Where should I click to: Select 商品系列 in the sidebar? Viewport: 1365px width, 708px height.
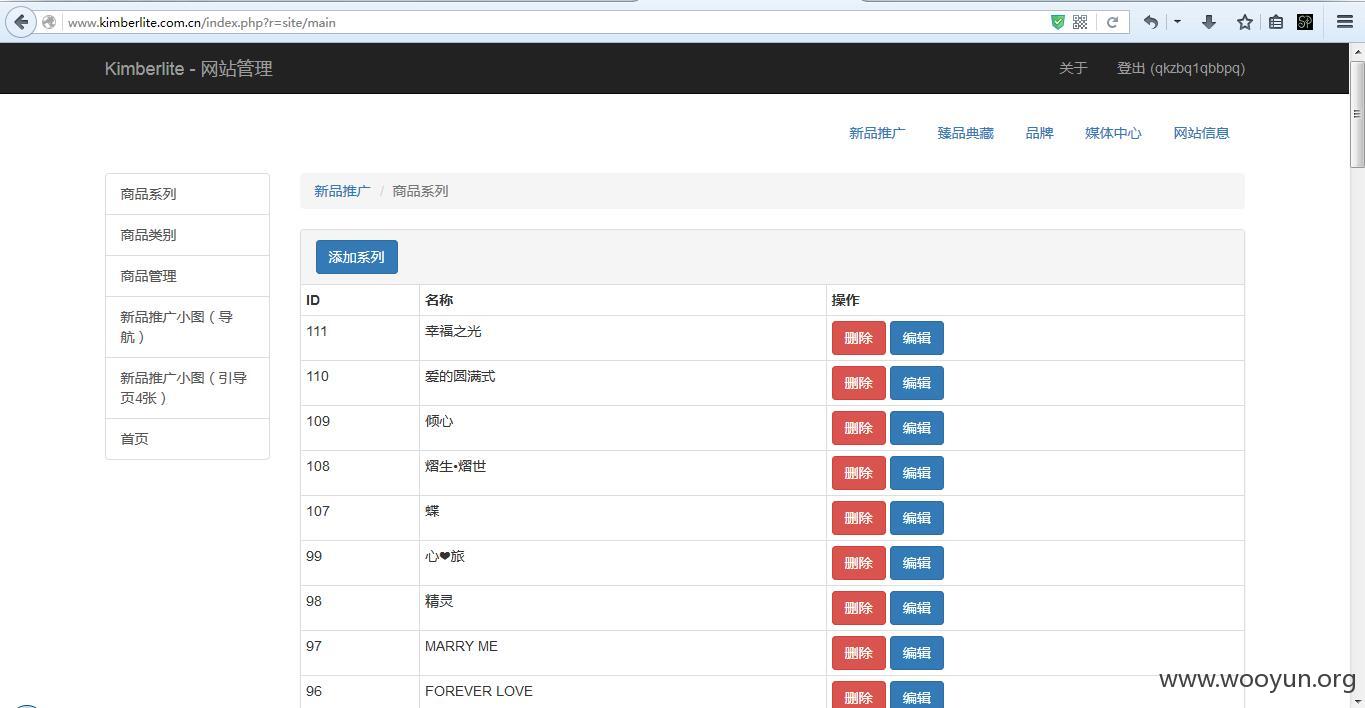click(x=187, y=194)
